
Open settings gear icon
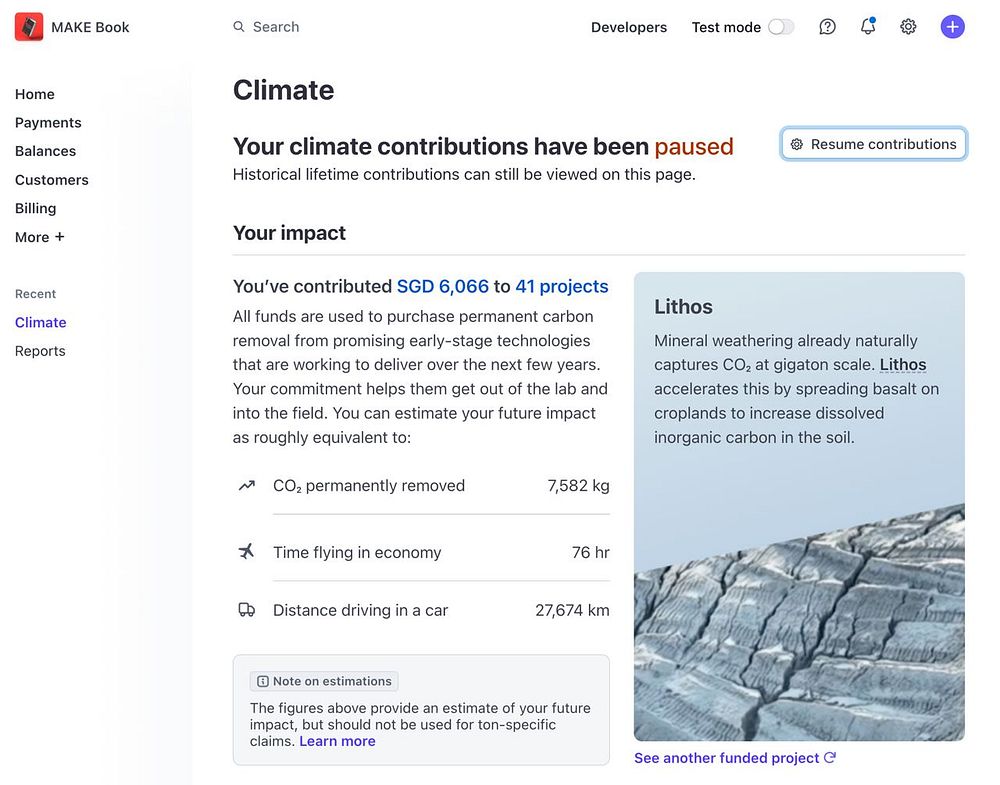coord(908,27)
